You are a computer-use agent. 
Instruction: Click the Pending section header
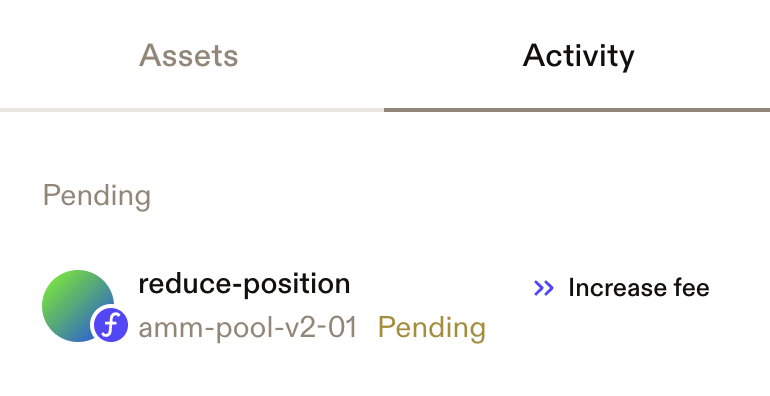click(97, 196)
